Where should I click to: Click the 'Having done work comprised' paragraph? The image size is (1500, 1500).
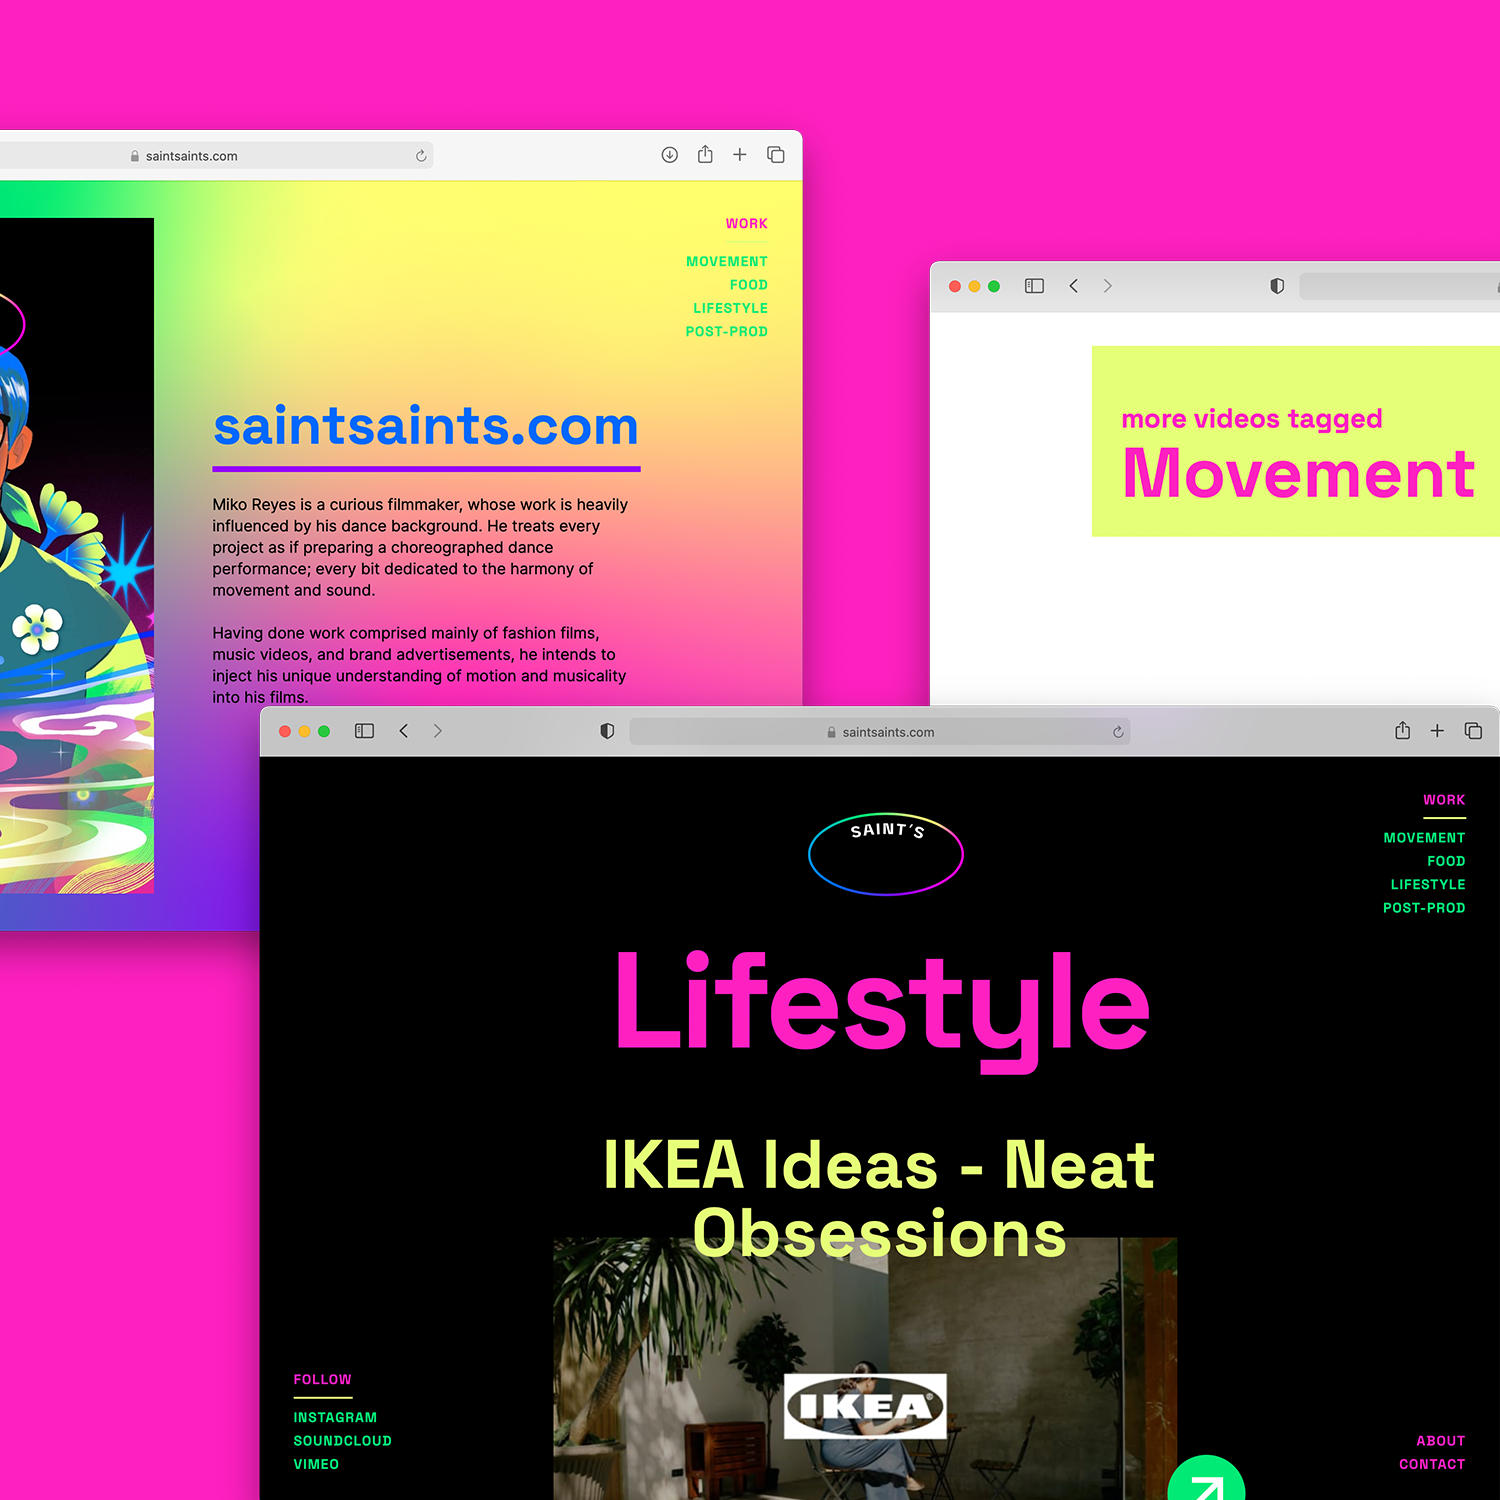point(419,665)
